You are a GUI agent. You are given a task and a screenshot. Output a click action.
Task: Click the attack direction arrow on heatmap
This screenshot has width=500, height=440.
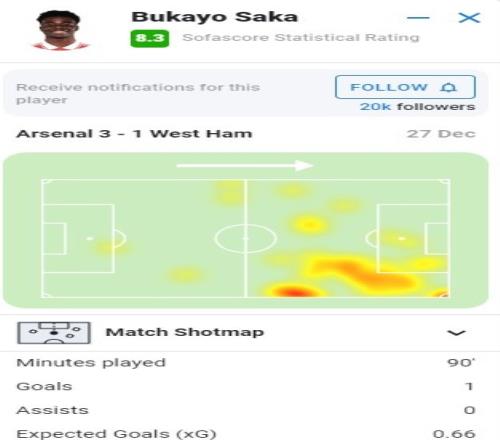pos(245,165)
